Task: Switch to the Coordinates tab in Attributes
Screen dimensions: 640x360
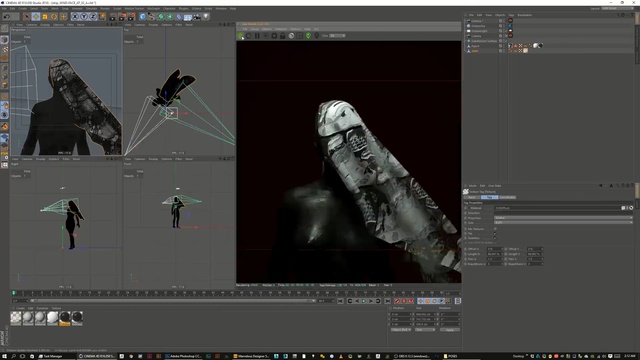Action: (507, 197)
